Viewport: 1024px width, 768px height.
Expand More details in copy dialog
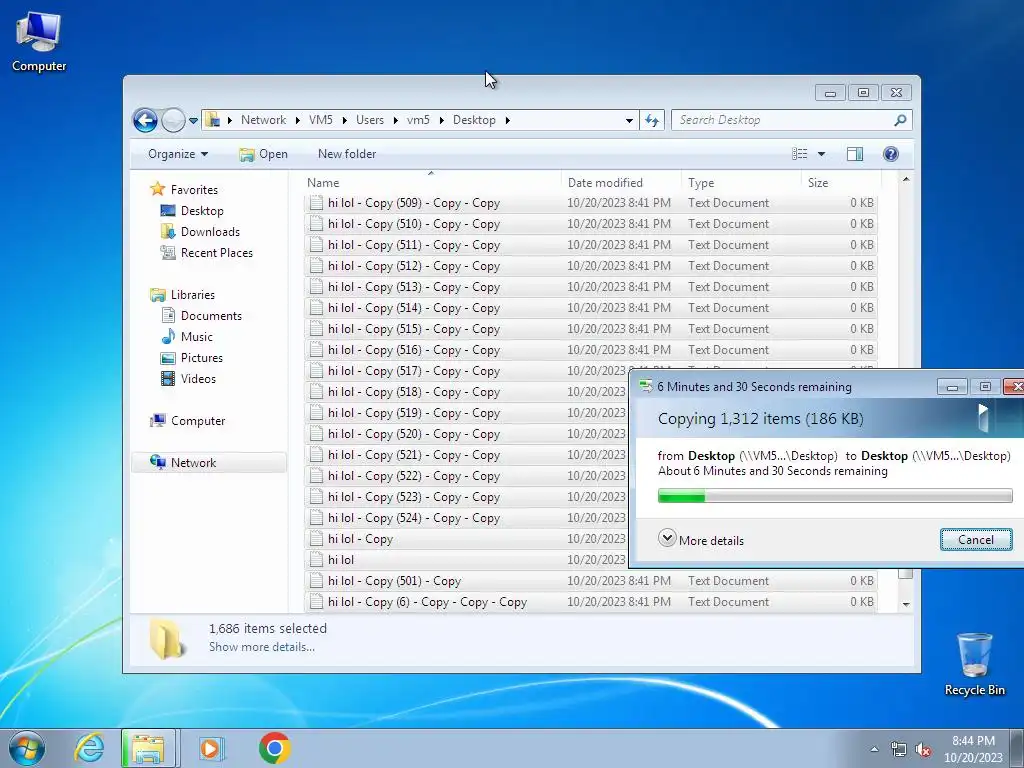pos(701,539)
